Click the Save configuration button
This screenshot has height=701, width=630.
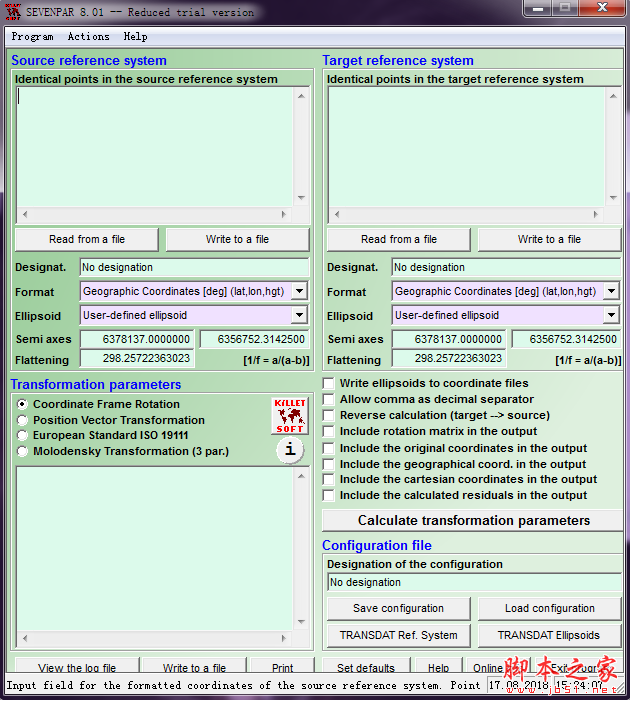(398, 608)
